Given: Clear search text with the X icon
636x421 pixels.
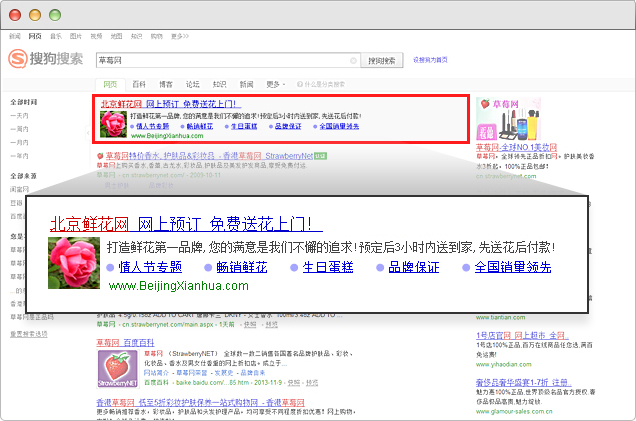Looking at the screenshot, I should [x=353, y=60].
